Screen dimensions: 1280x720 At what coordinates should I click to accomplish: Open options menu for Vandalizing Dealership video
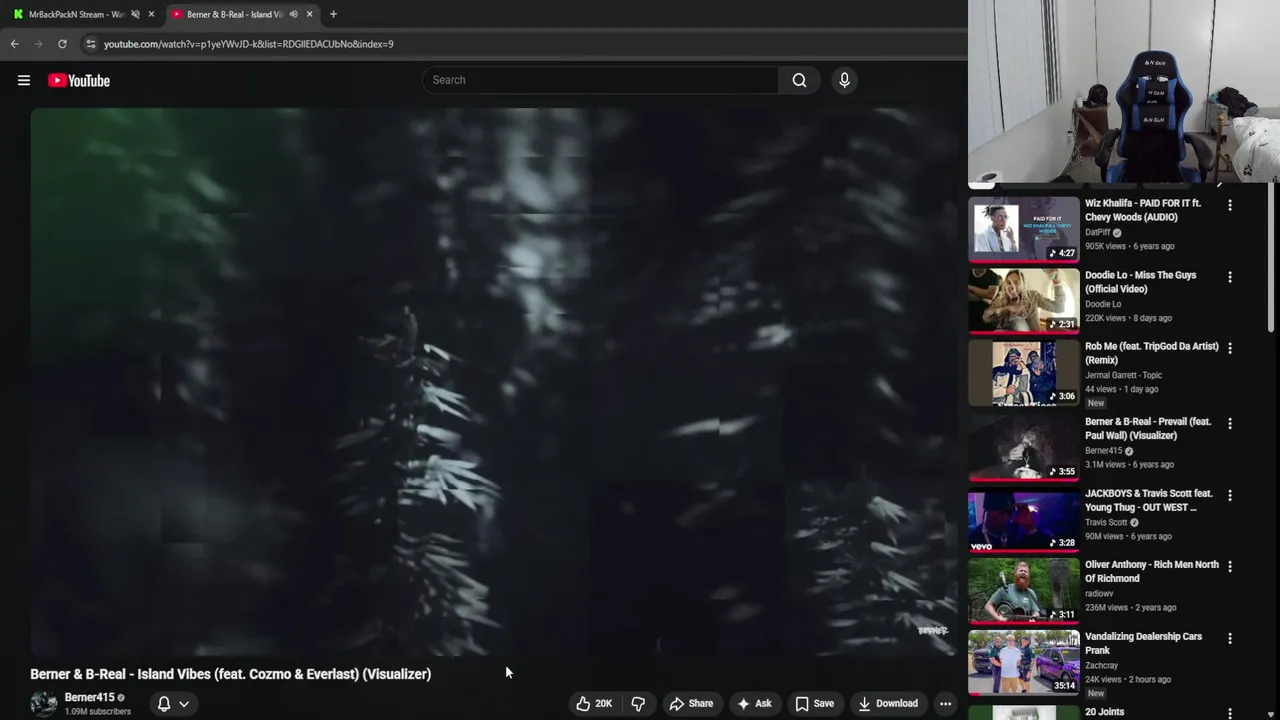pyautogui.click(x=1230, y=638)
